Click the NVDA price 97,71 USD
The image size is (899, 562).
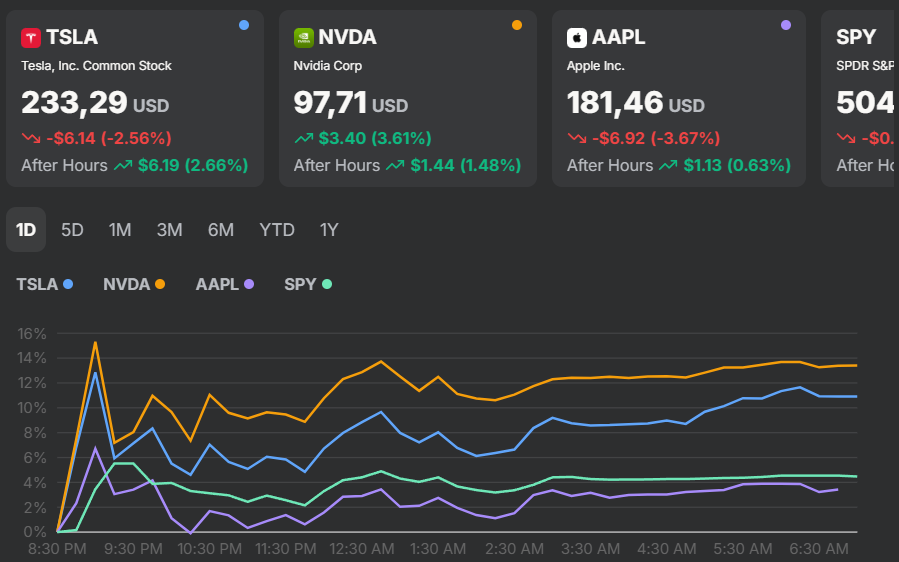[x=351, y=103]
